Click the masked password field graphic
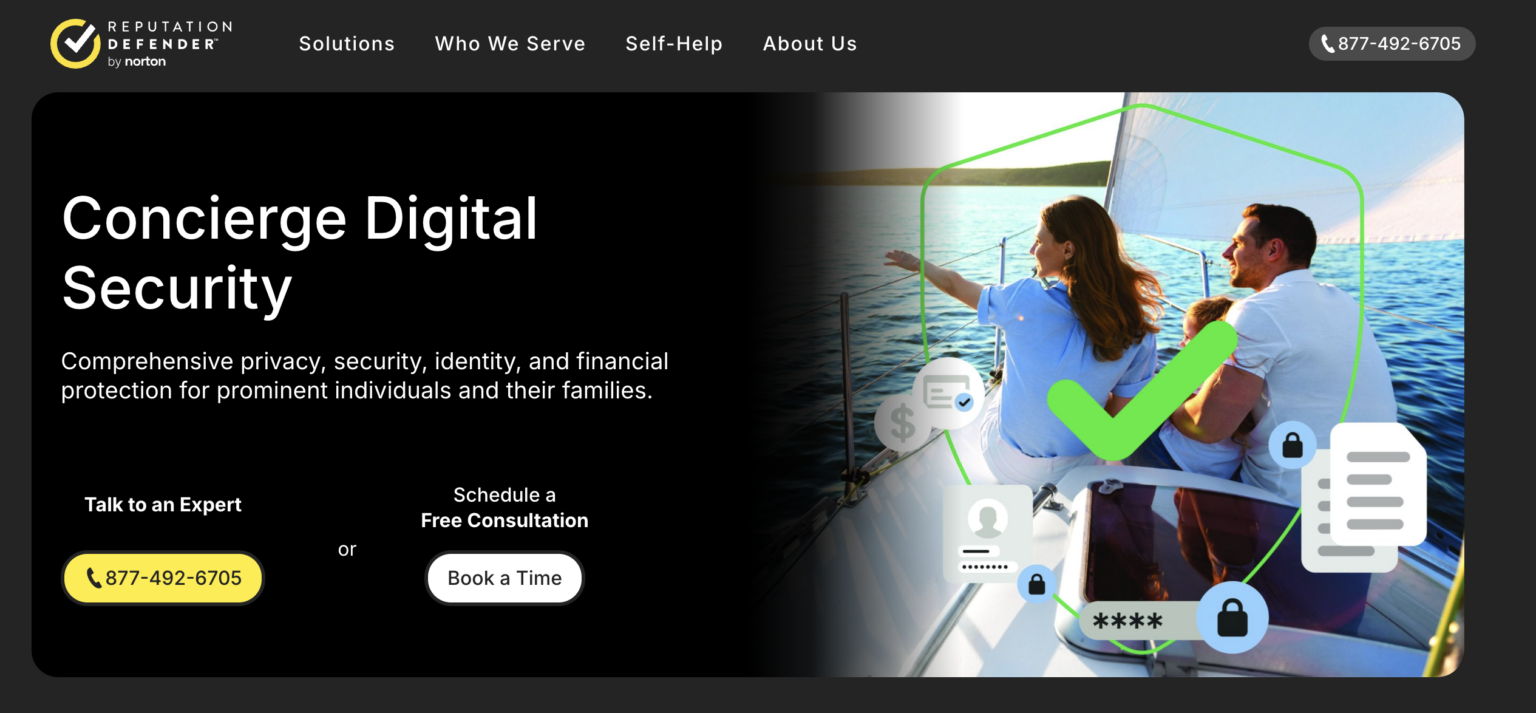Image resolution: width=1536 pixels, height=713 pixels. [x=1138, y=622]
